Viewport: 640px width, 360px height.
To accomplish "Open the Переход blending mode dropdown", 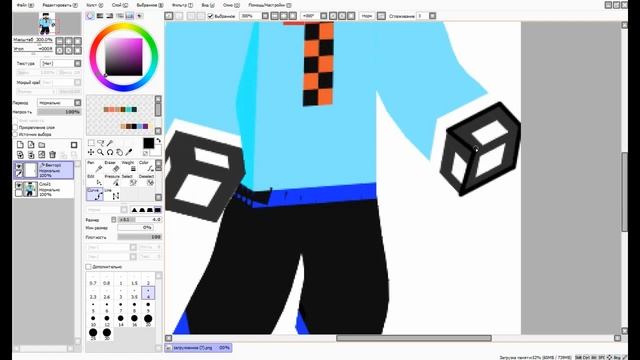I will click(78, 103).
